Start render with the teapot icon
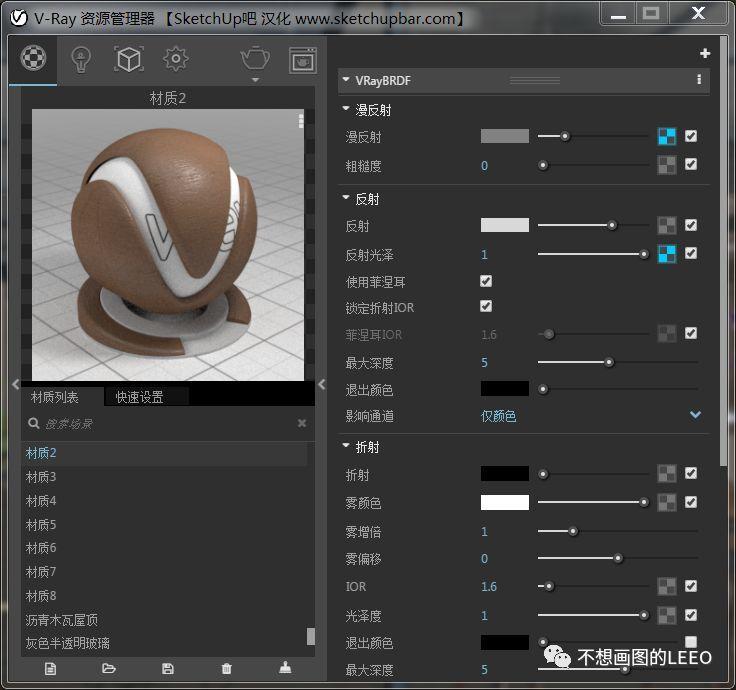This screenshot has height=690, width=736. click(x=255, y=58)
